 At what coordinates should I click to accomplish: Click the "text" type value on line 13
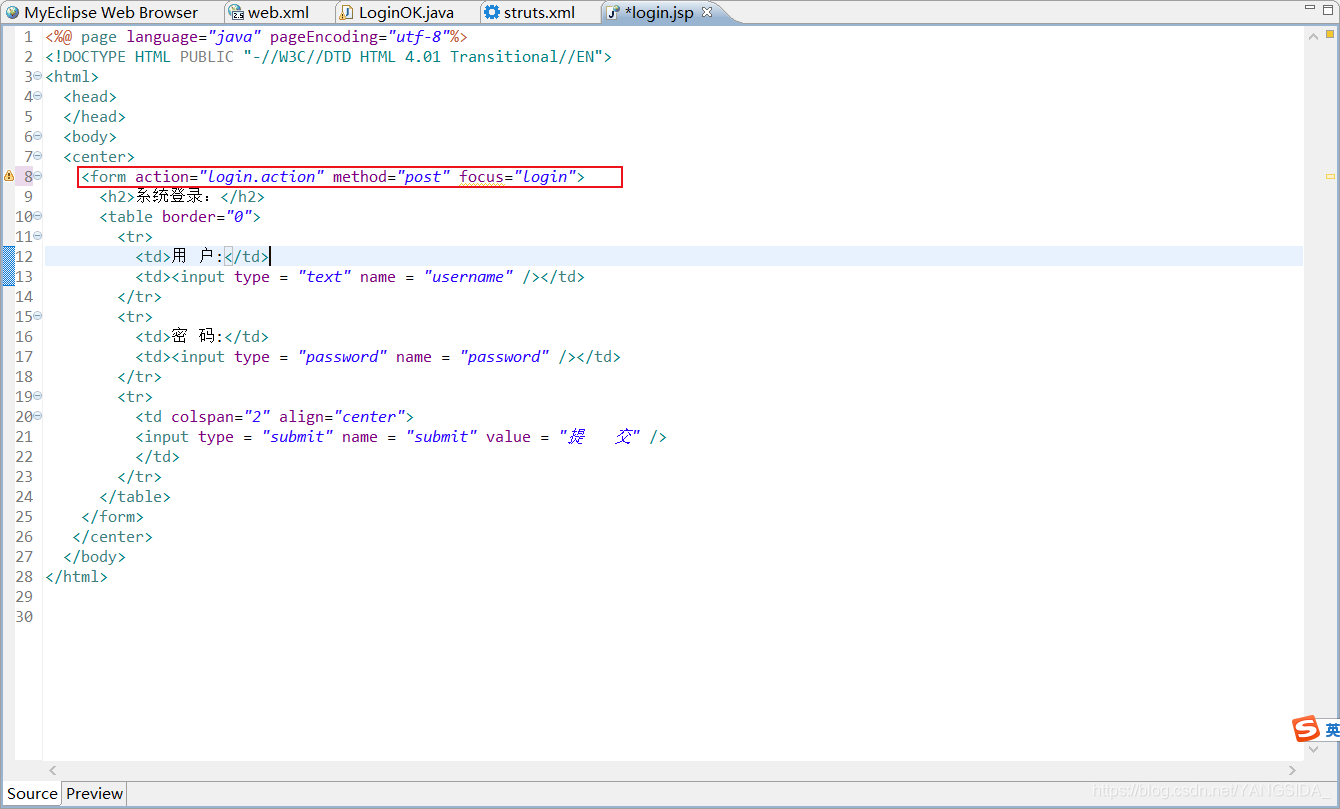(x=324, y=277)
